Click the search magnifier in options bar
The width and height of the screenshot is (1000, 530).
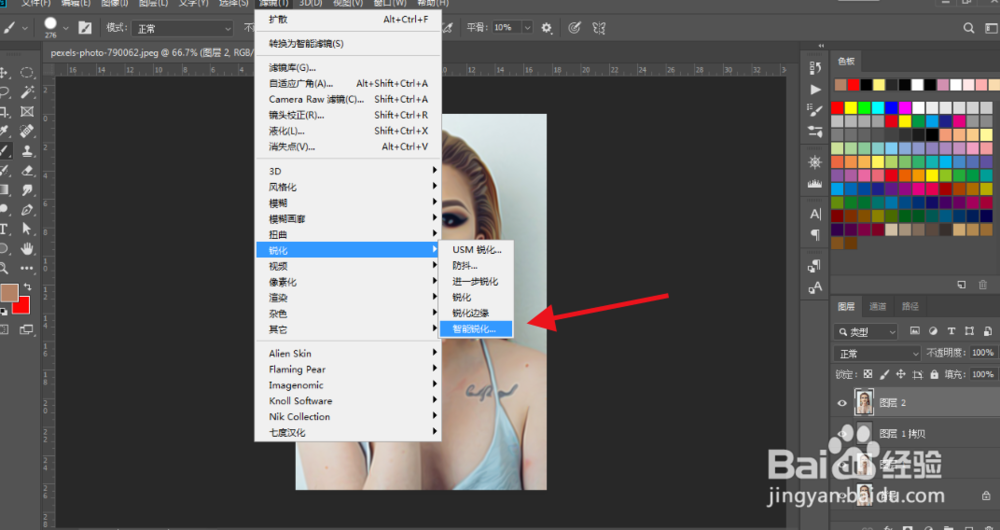point(969,28)
